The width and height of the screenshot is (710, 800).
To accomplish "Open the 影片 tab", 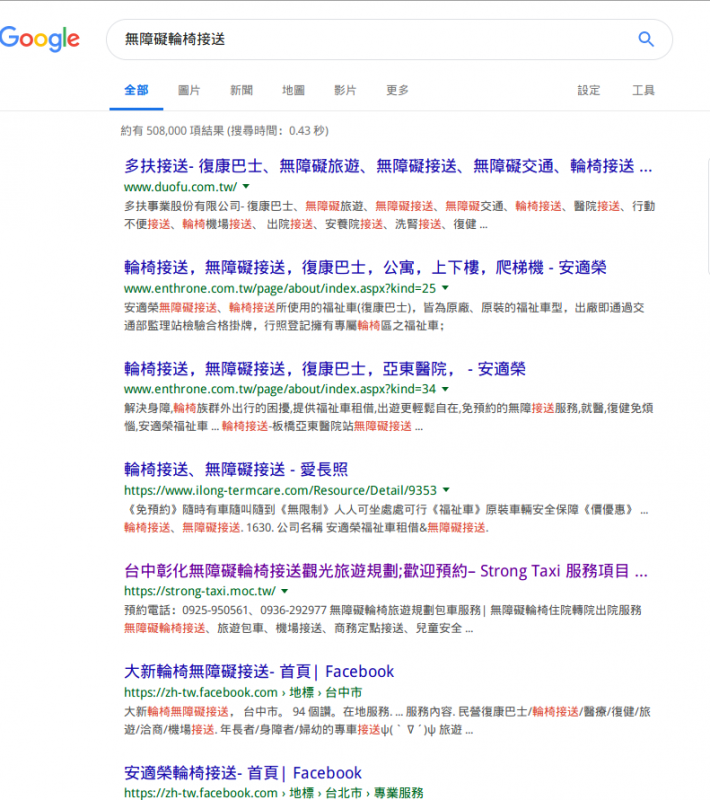I will (x=345, y=90).
